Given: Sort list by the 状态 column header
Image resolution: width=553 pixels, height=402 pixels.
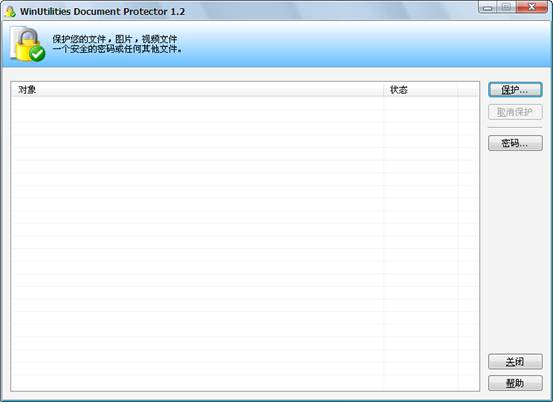Looking at the screenshot, I should [421, 90].
